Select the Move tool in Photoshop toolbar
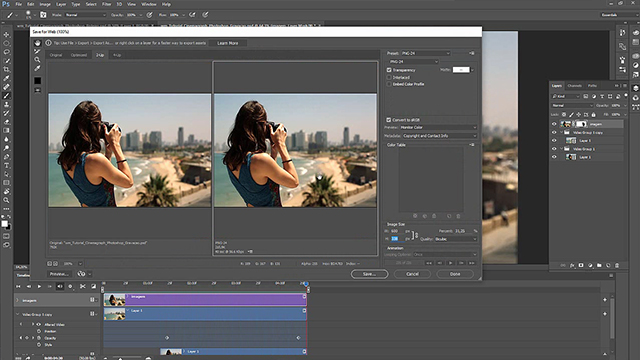640x360 pixels. 6,34
